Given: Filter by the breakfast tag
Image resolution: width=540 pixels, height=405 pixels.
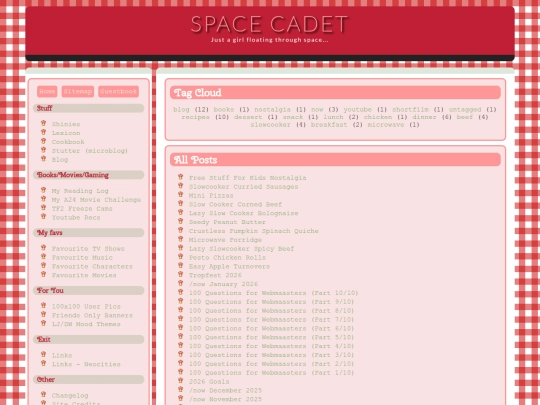Looking at the screenshot, I should tap(329, 125).
